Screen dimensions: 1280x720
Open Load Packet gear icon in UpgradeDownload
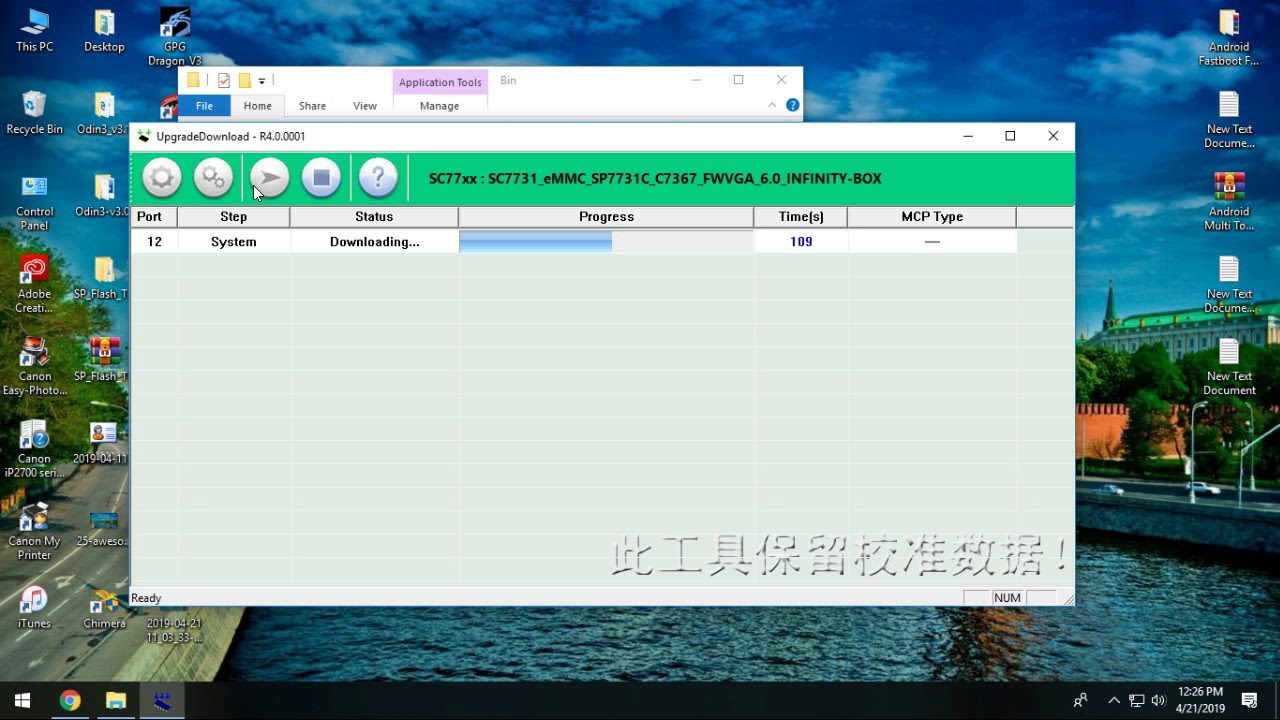tap(161, 178)
